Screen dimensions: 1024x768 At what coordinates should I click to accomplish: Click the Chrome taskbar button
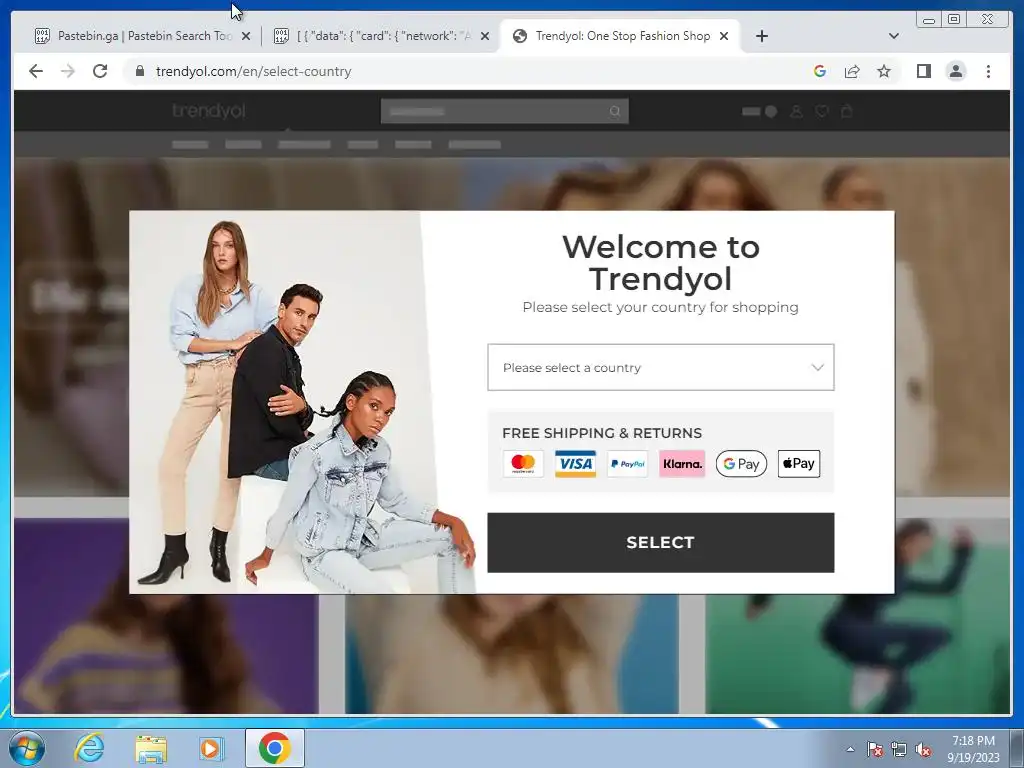(x=274, y=748)
